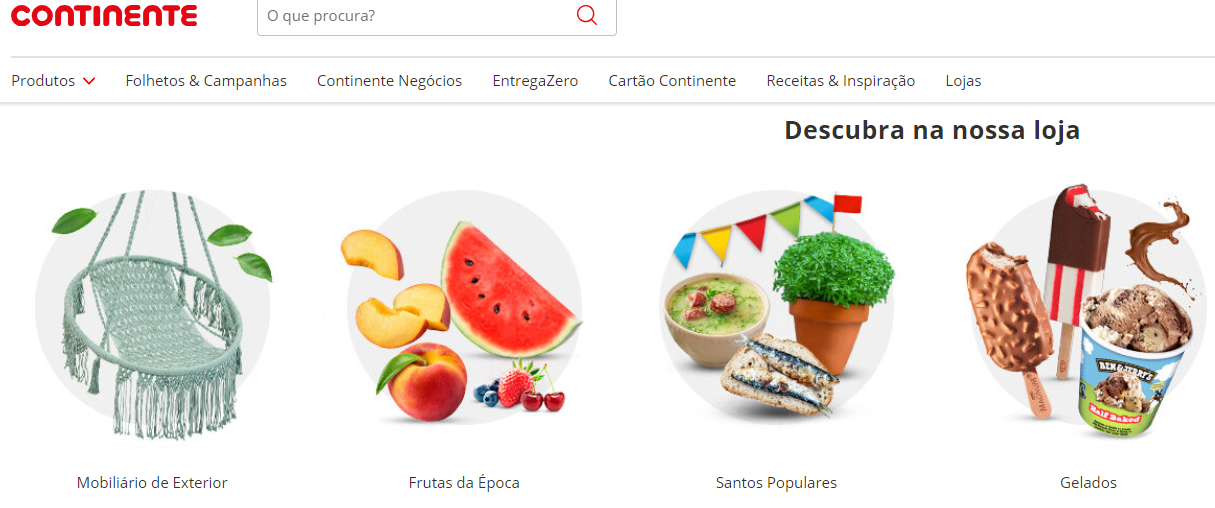Expand the Produtos dropdown chevron
Screen dimensions: 1215x508
[x=89, y=81]
